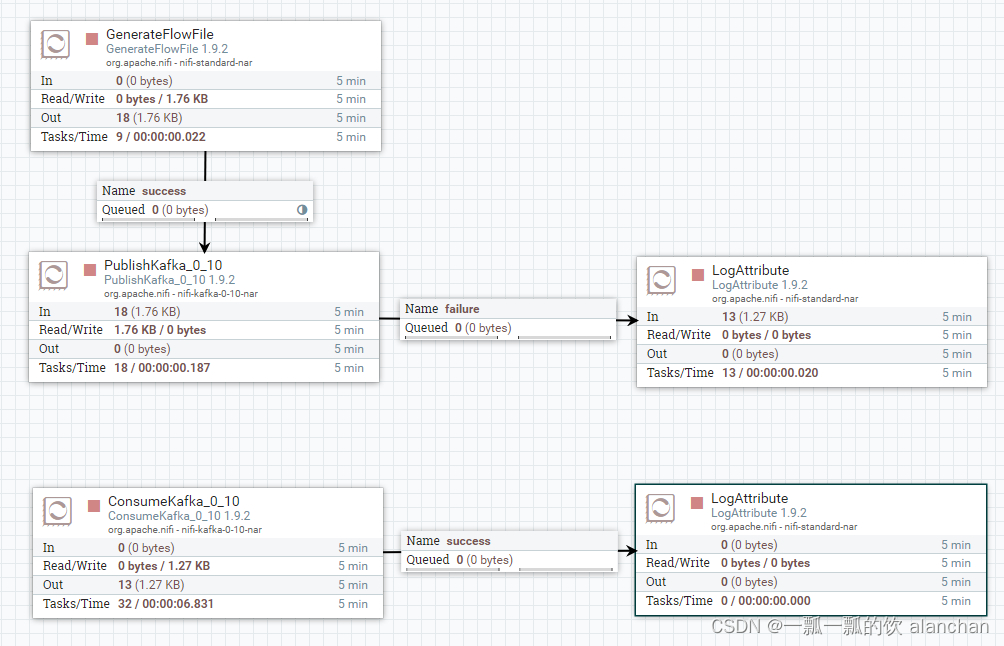This screenshot has width=1004, height=646.
Task: Click the success connection name below GenerateFlowFile
Action: point(164,191)
